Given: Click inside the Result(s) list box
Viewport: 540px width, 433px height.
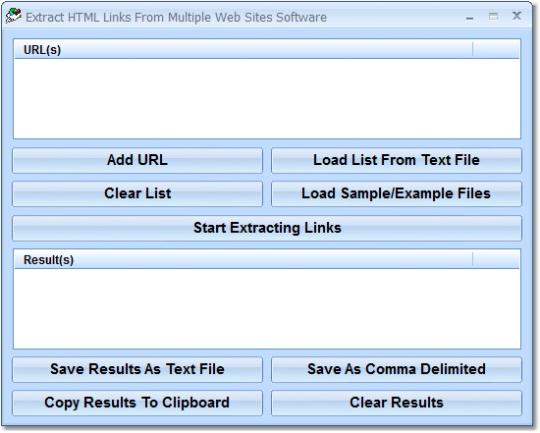Looking at the screenshot, I should coord(267,308).
